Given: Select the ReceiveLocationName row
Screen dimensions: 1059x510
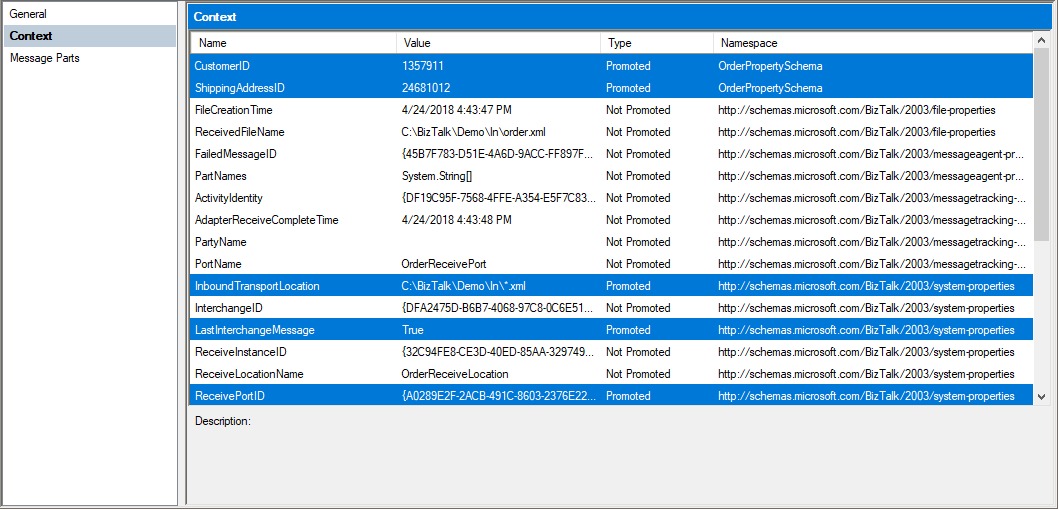Looking at the screenshot, I should (x=611, y=374).
